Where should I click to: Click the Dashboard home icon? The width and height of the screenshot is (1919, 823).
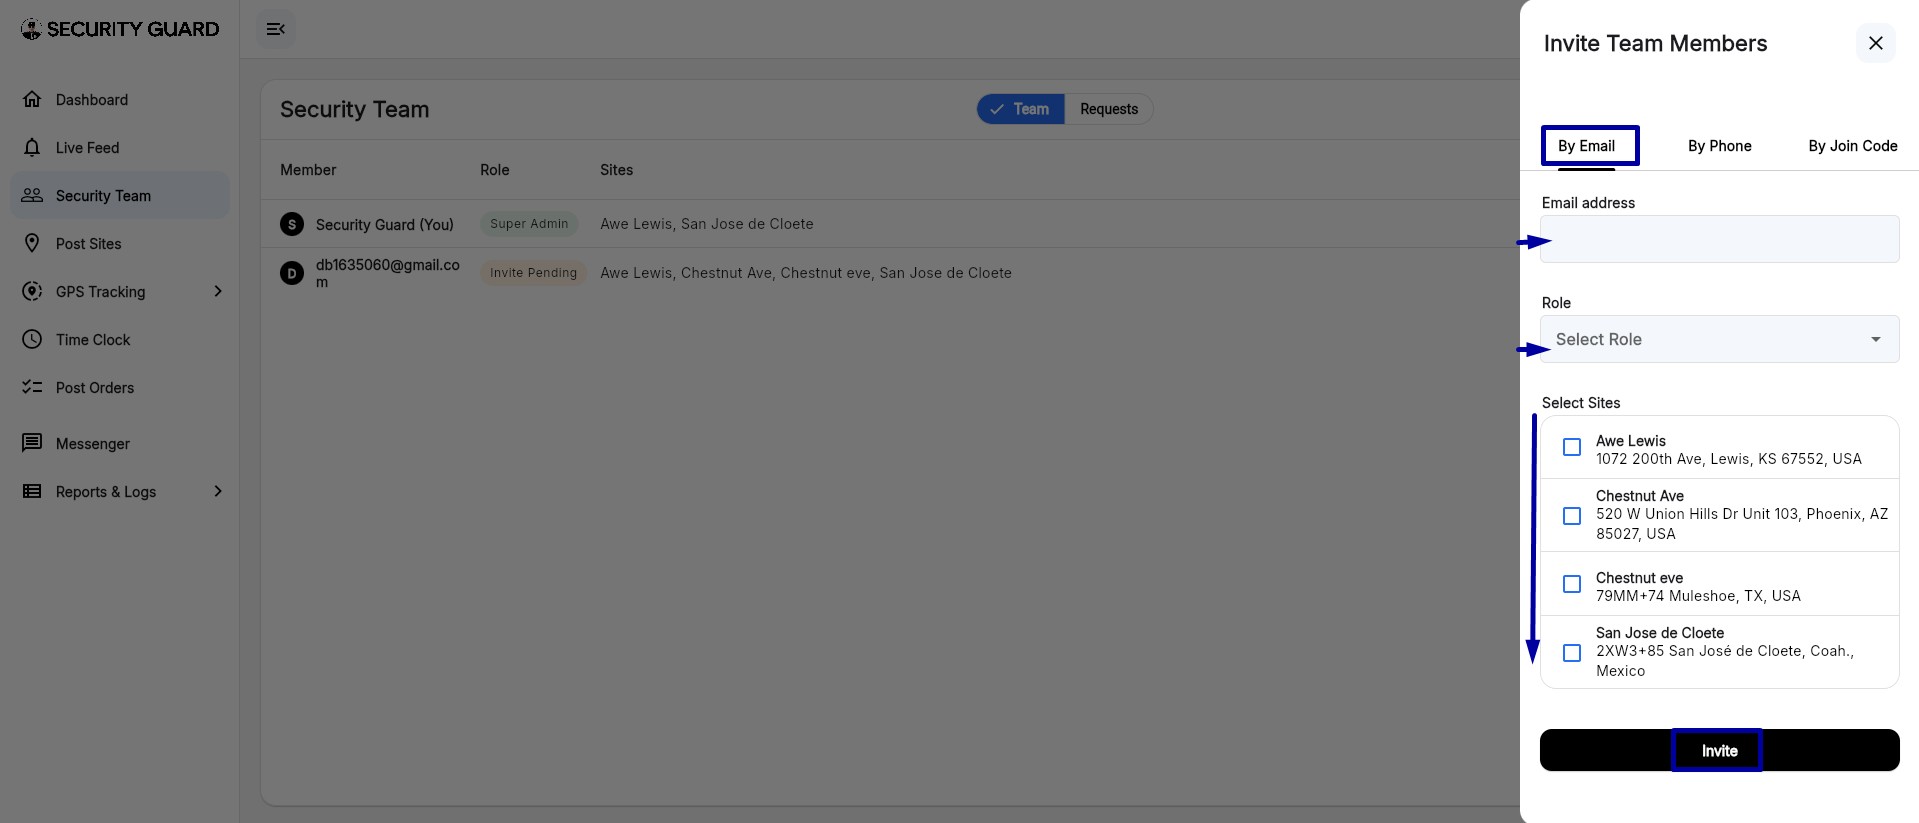[x=32, y=99]
